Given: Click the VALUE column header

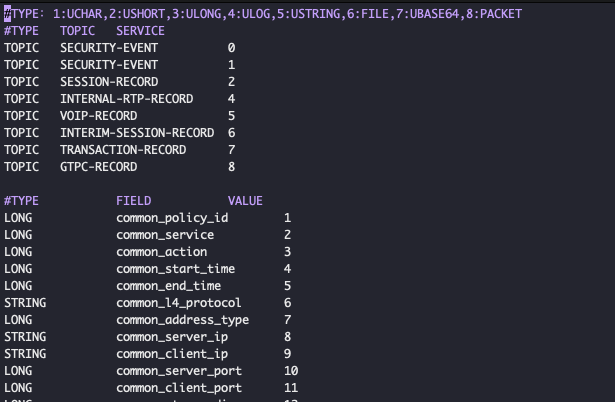Looking at the screenshot, I should (x=245, y=201).
